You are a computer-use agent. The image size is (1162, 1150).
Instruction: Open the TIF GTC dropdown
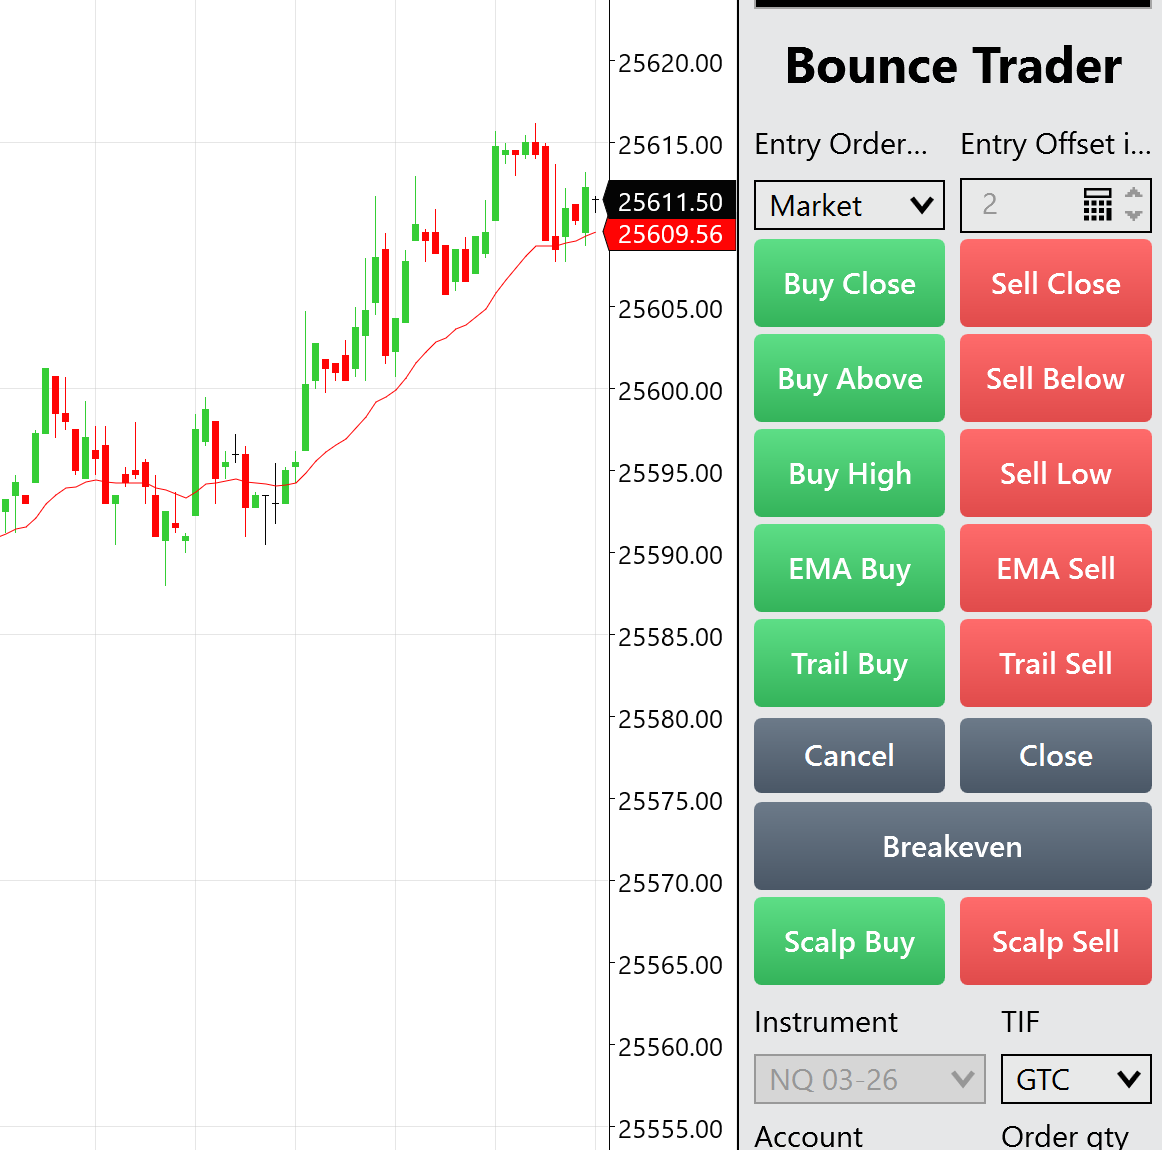pyautogui.click(x=1076, y=1079)
